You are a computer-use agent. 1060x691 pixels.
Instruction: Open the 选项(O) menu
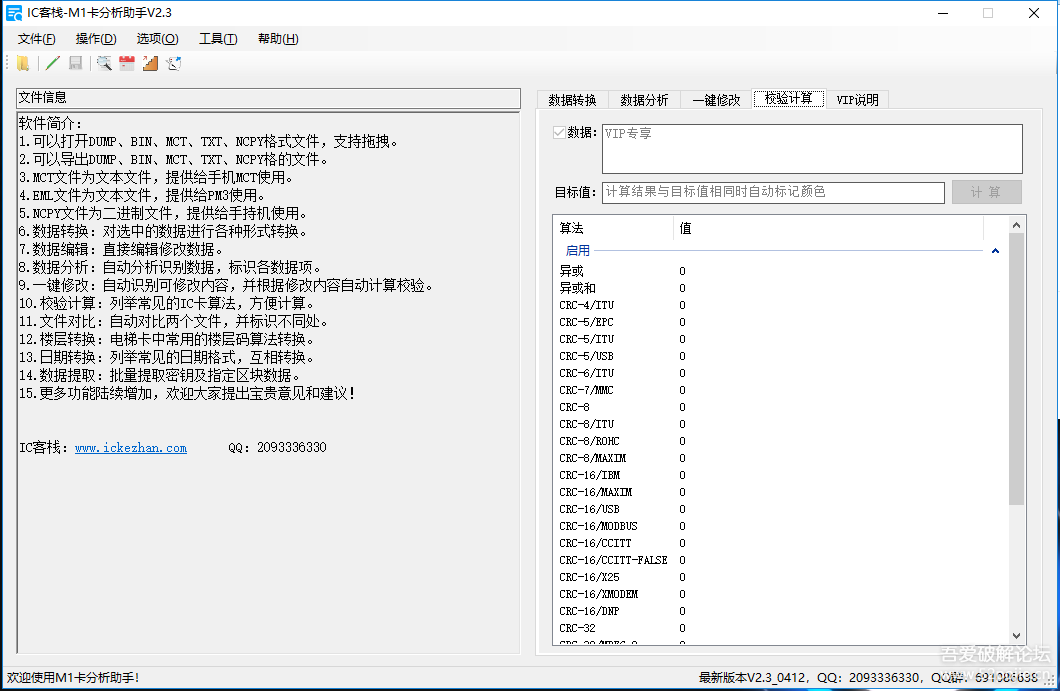point(158,39)
